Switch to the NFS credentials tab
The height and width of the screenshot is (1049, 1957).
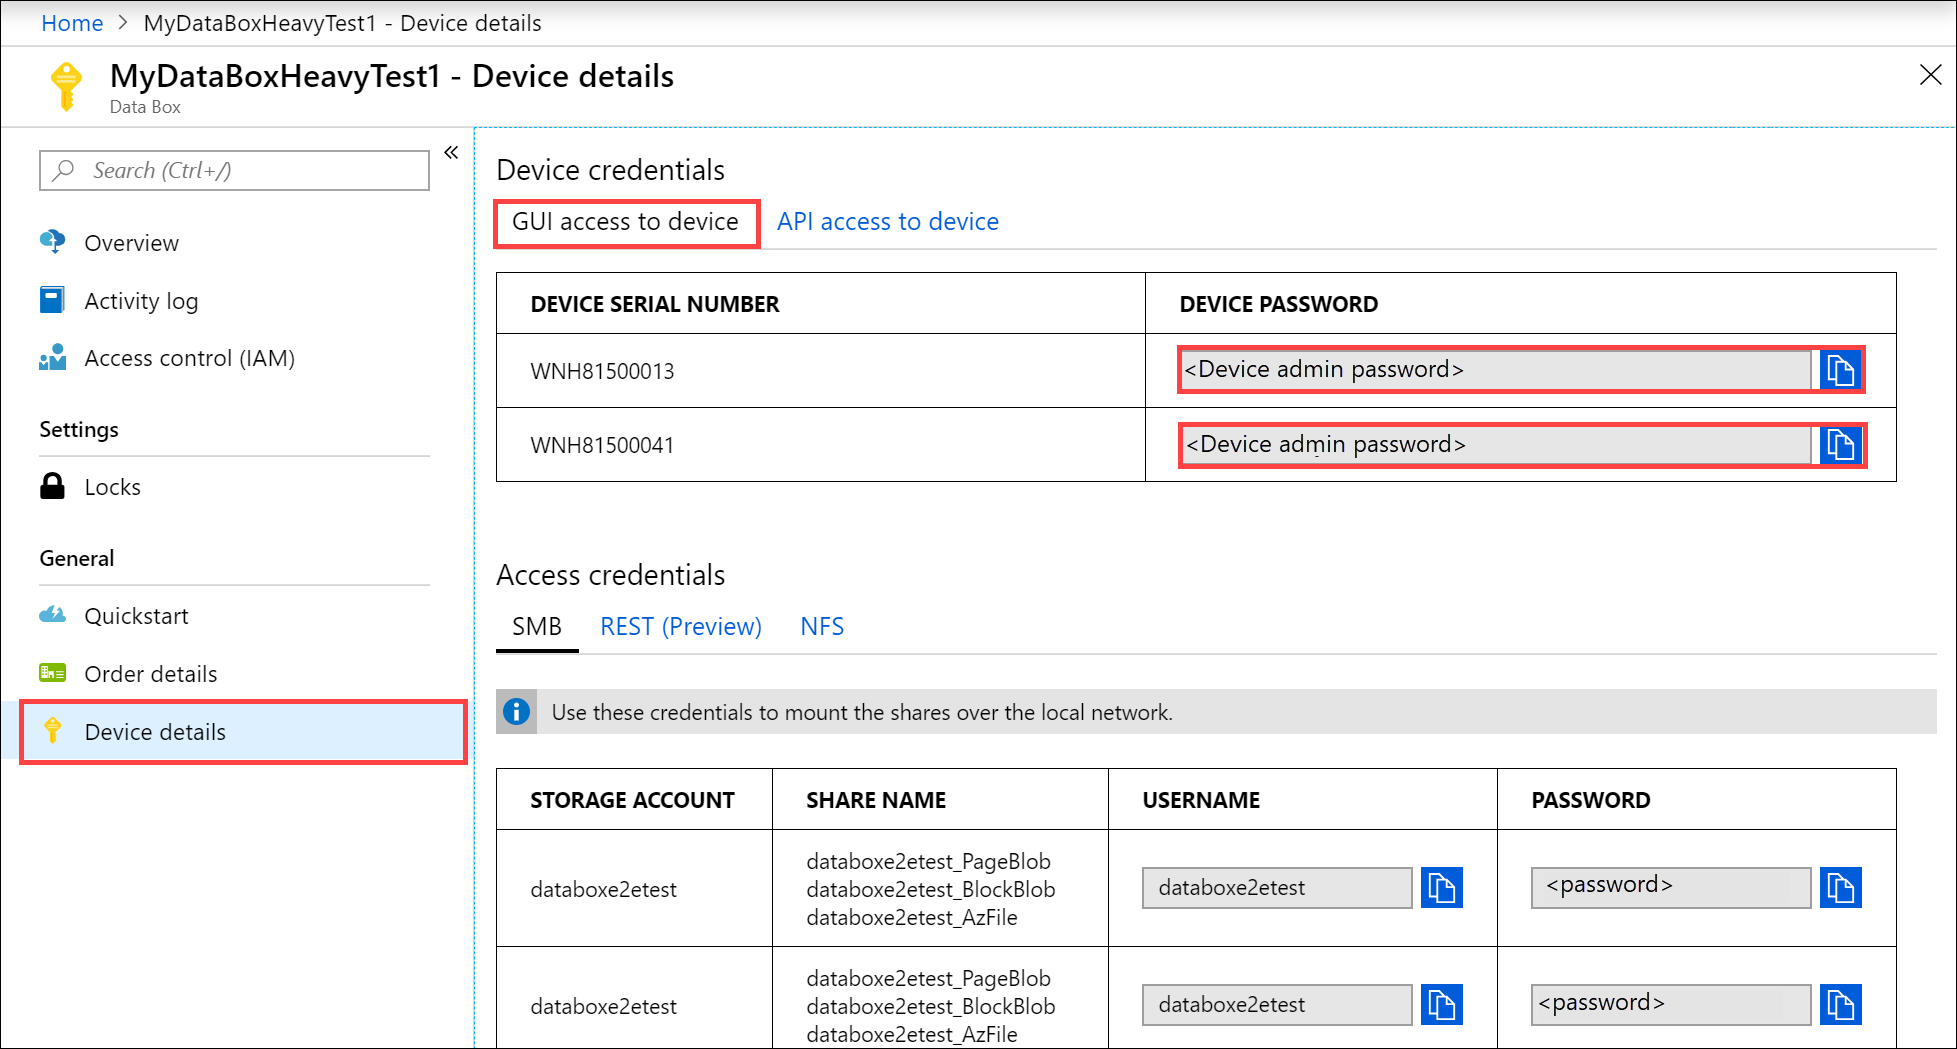click(821, 626)
